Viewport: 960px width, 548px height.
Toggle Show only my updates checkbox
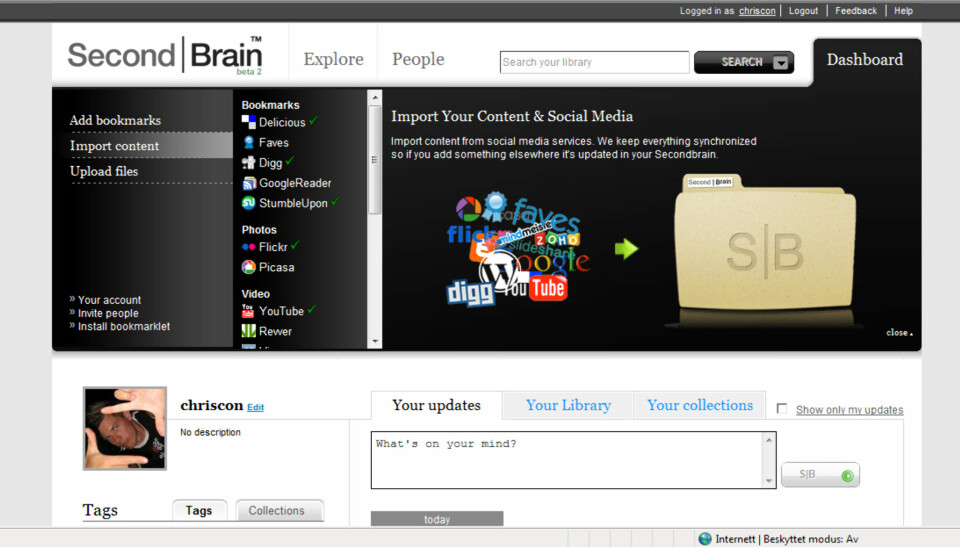(x=782, y=408)
